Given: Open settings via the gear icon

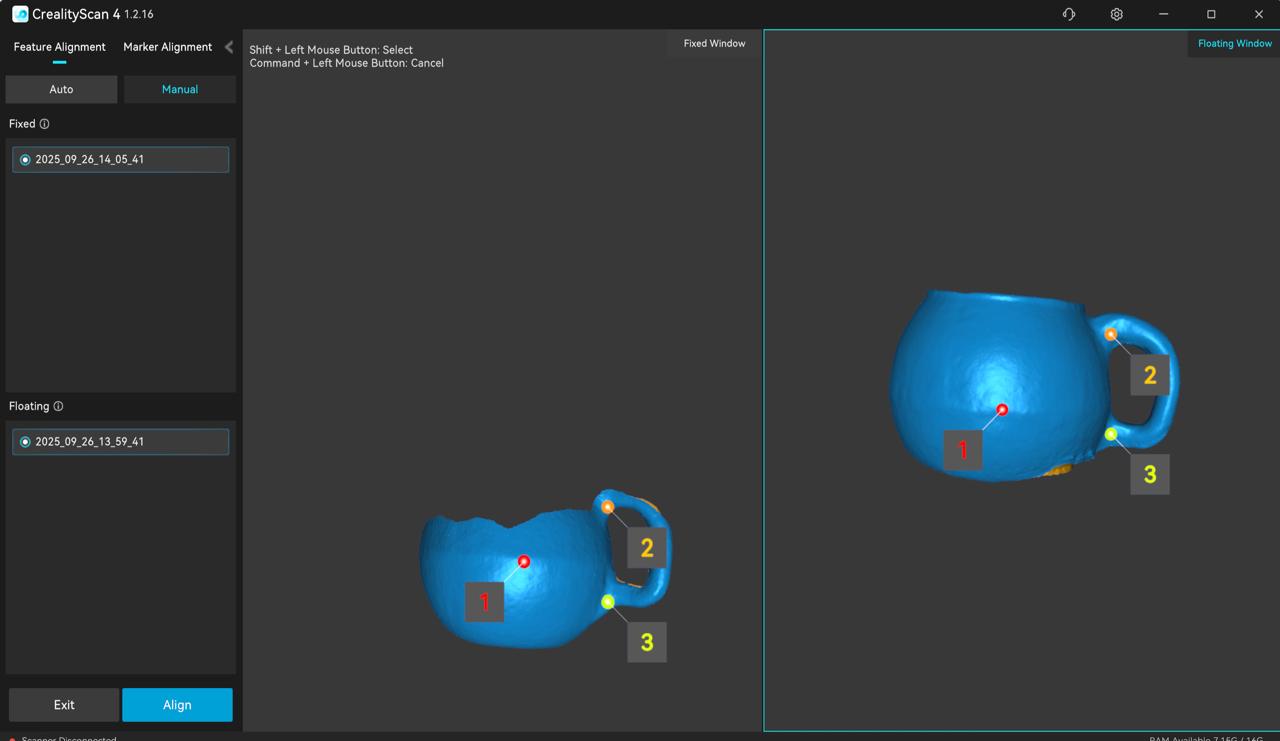Looking at the screenshot, I should 1116,14.
